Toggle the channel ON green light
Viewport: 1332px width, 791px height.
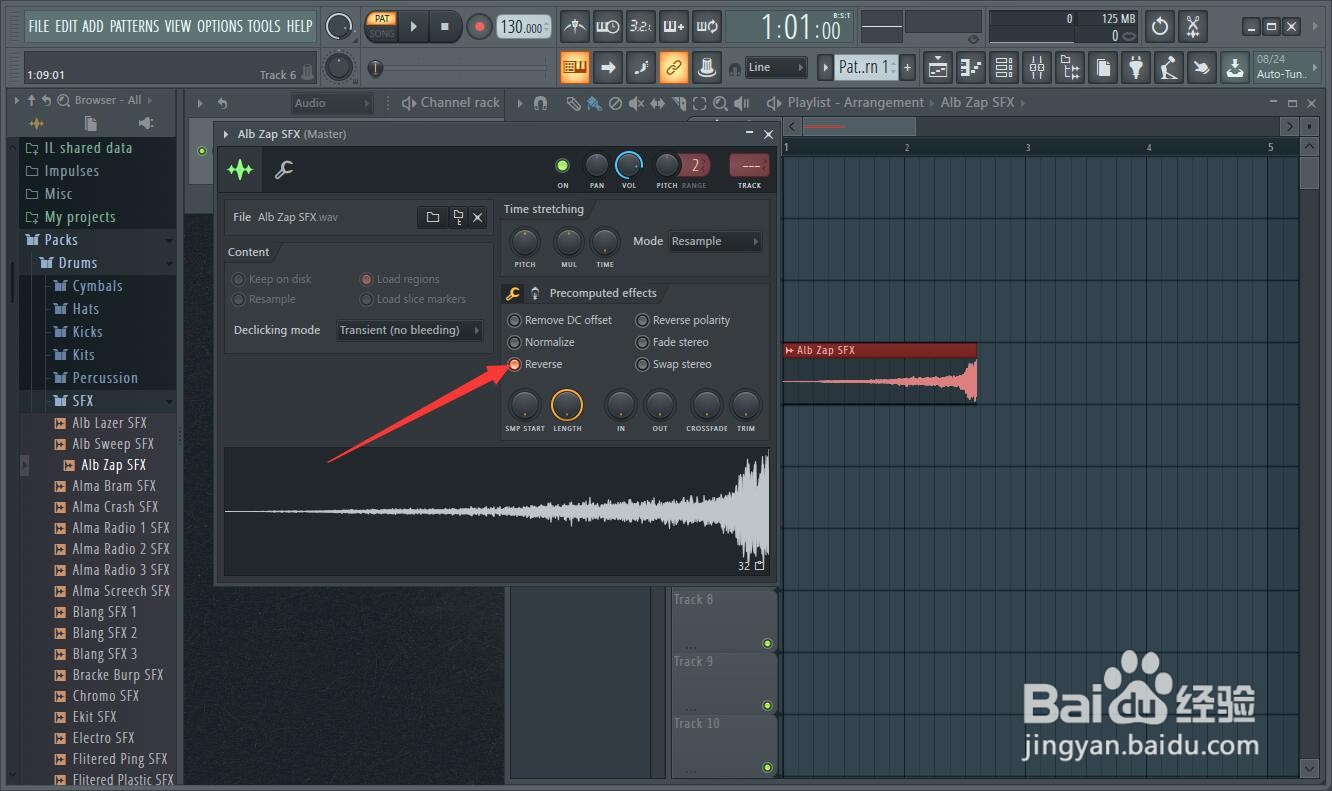(562, 166)
